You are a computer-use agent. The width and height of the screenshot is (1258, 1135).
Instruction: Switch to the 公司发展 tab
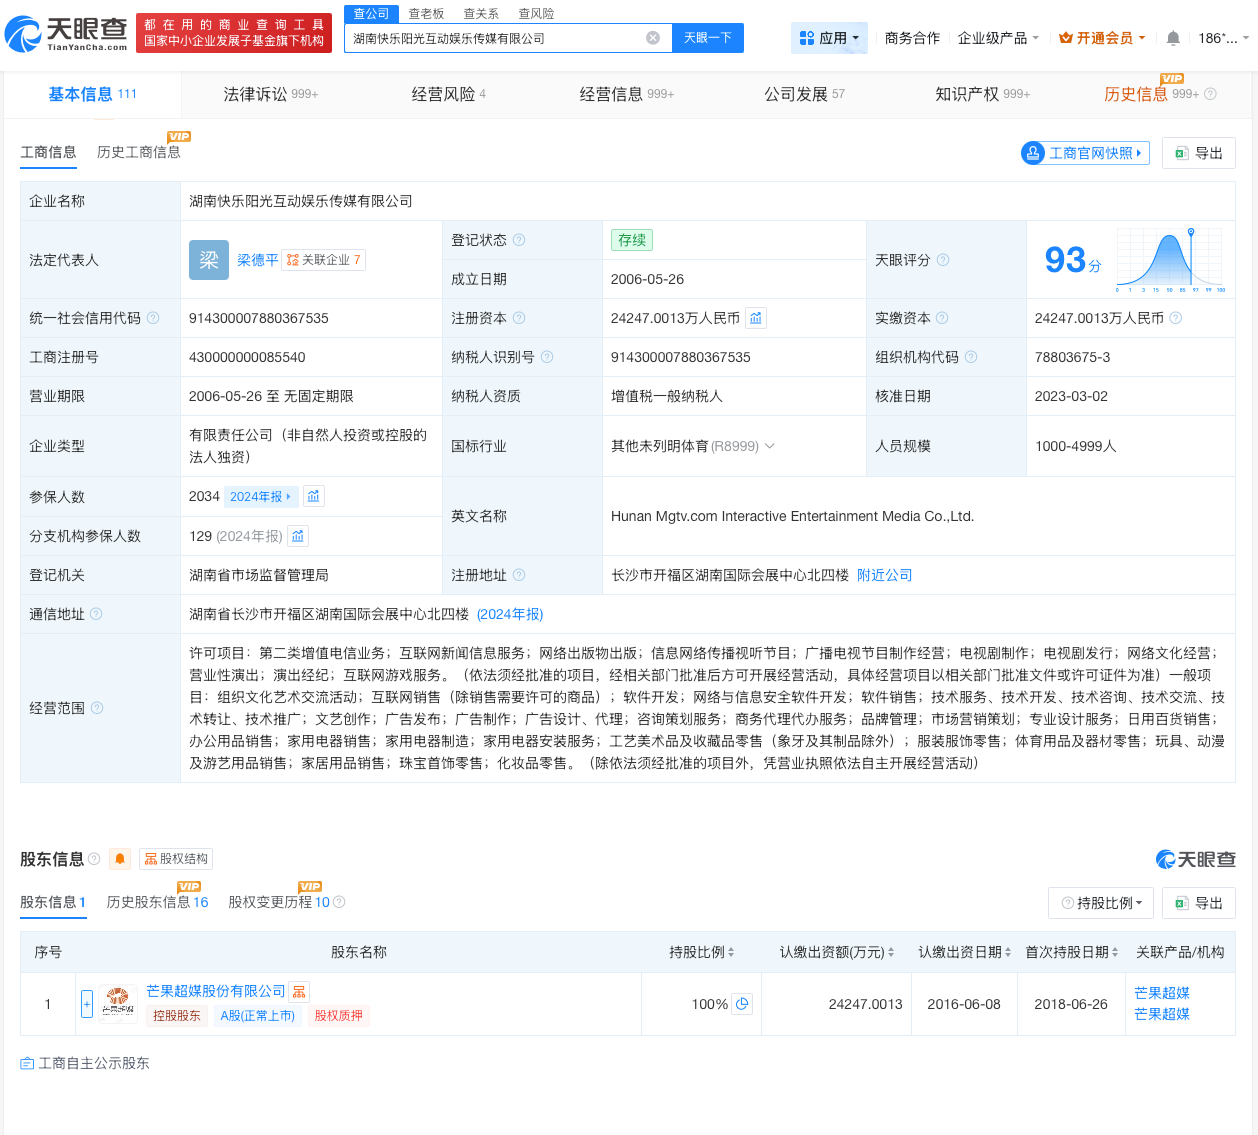tap(804, 94)
